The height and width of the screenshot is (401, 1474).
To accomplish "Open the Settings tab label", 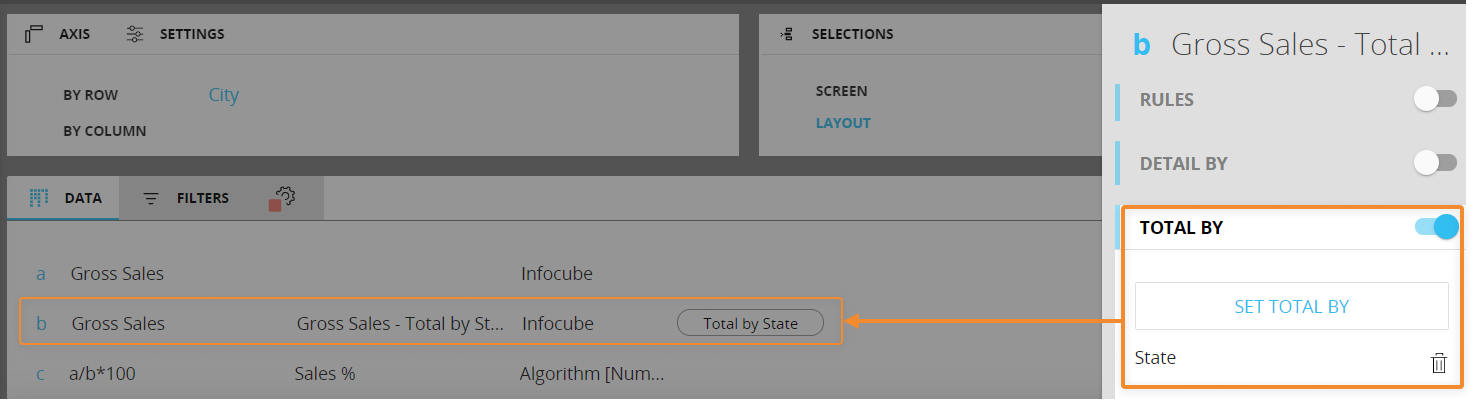I will point(192,34).
